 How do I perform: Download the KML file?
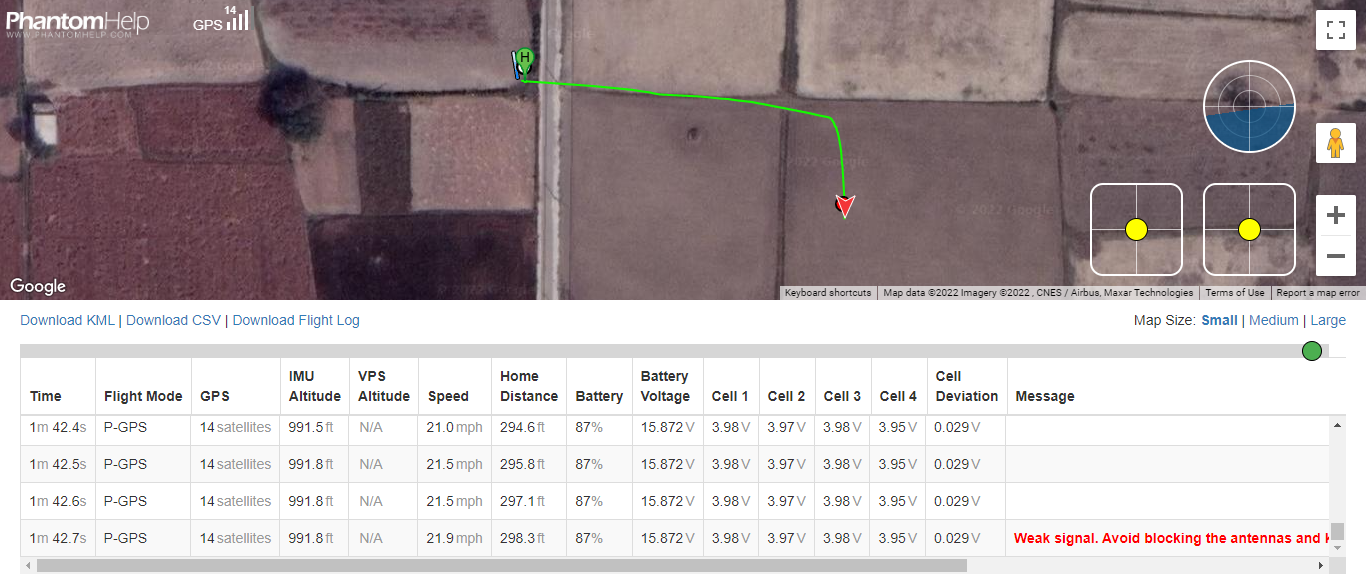click(x=67, y=320)
